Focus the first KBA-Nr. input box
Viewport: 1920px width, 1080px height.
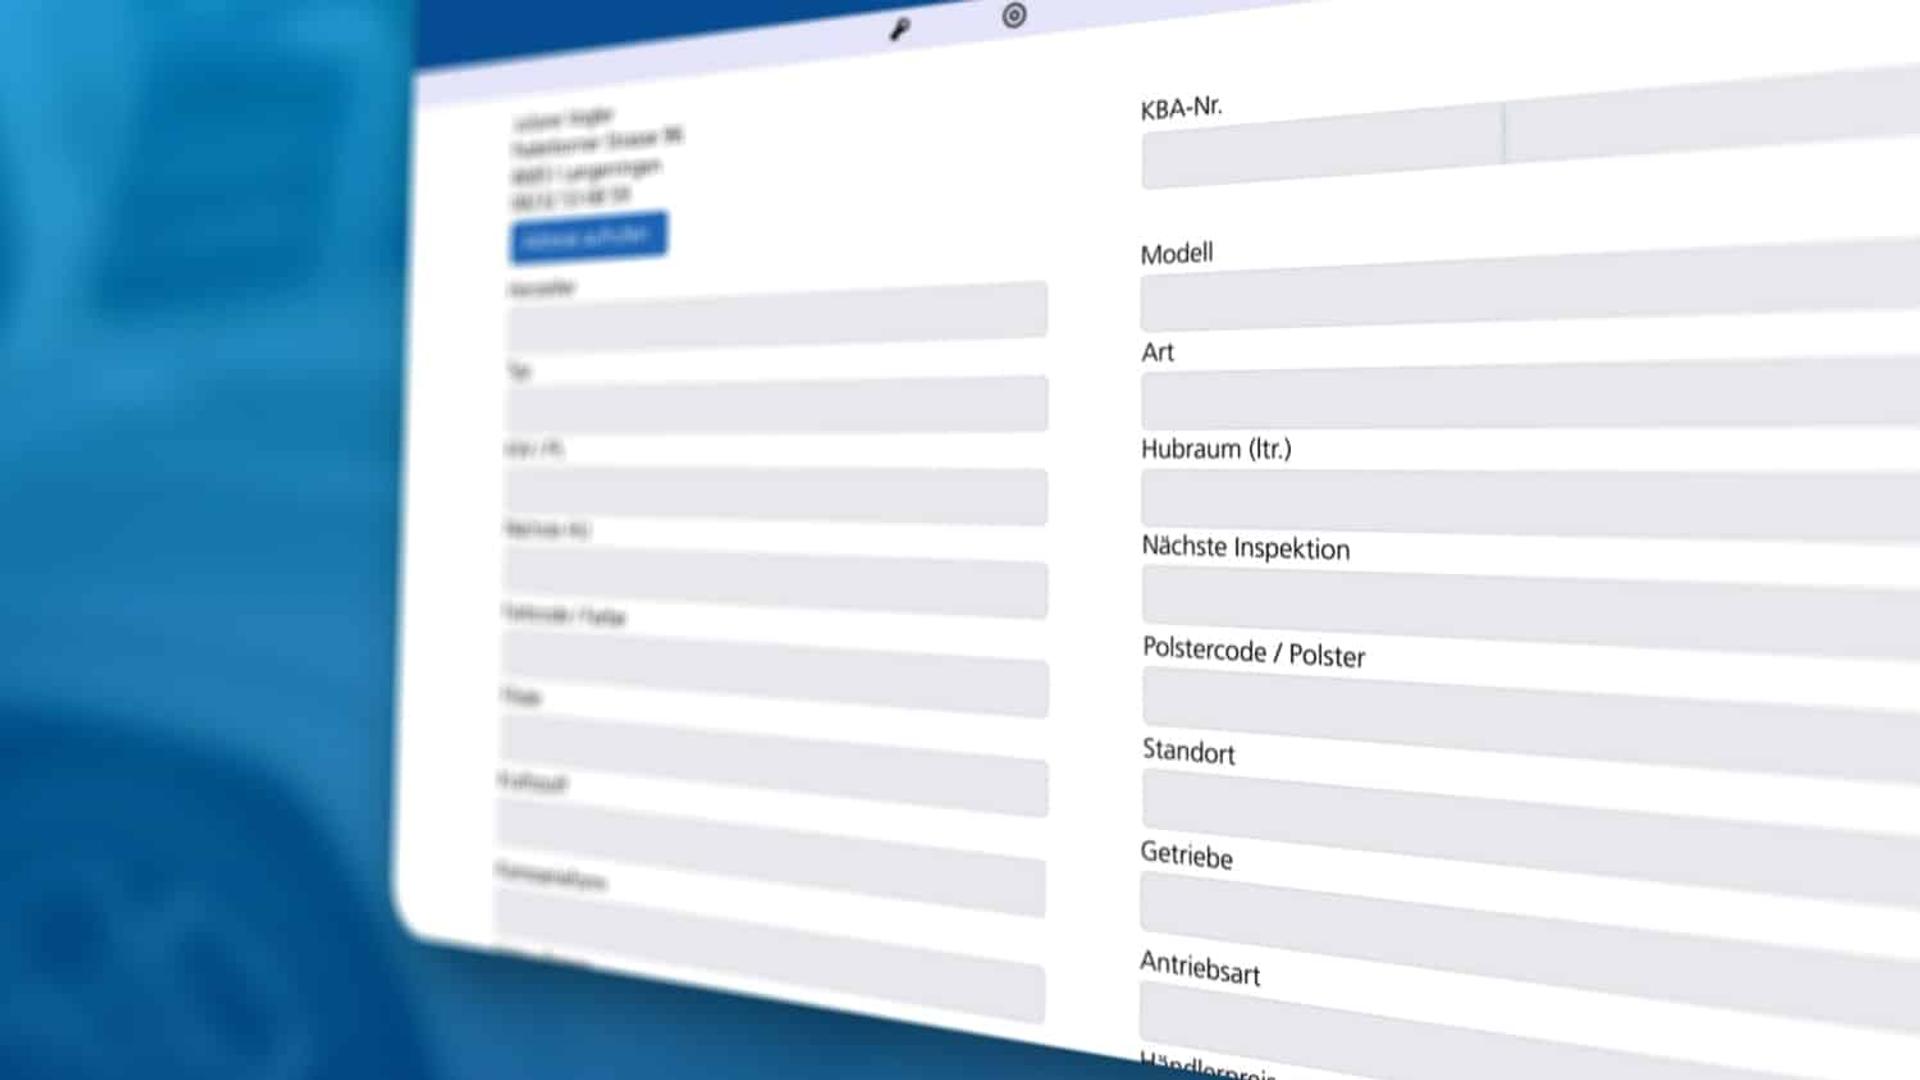click(1322, 147)
